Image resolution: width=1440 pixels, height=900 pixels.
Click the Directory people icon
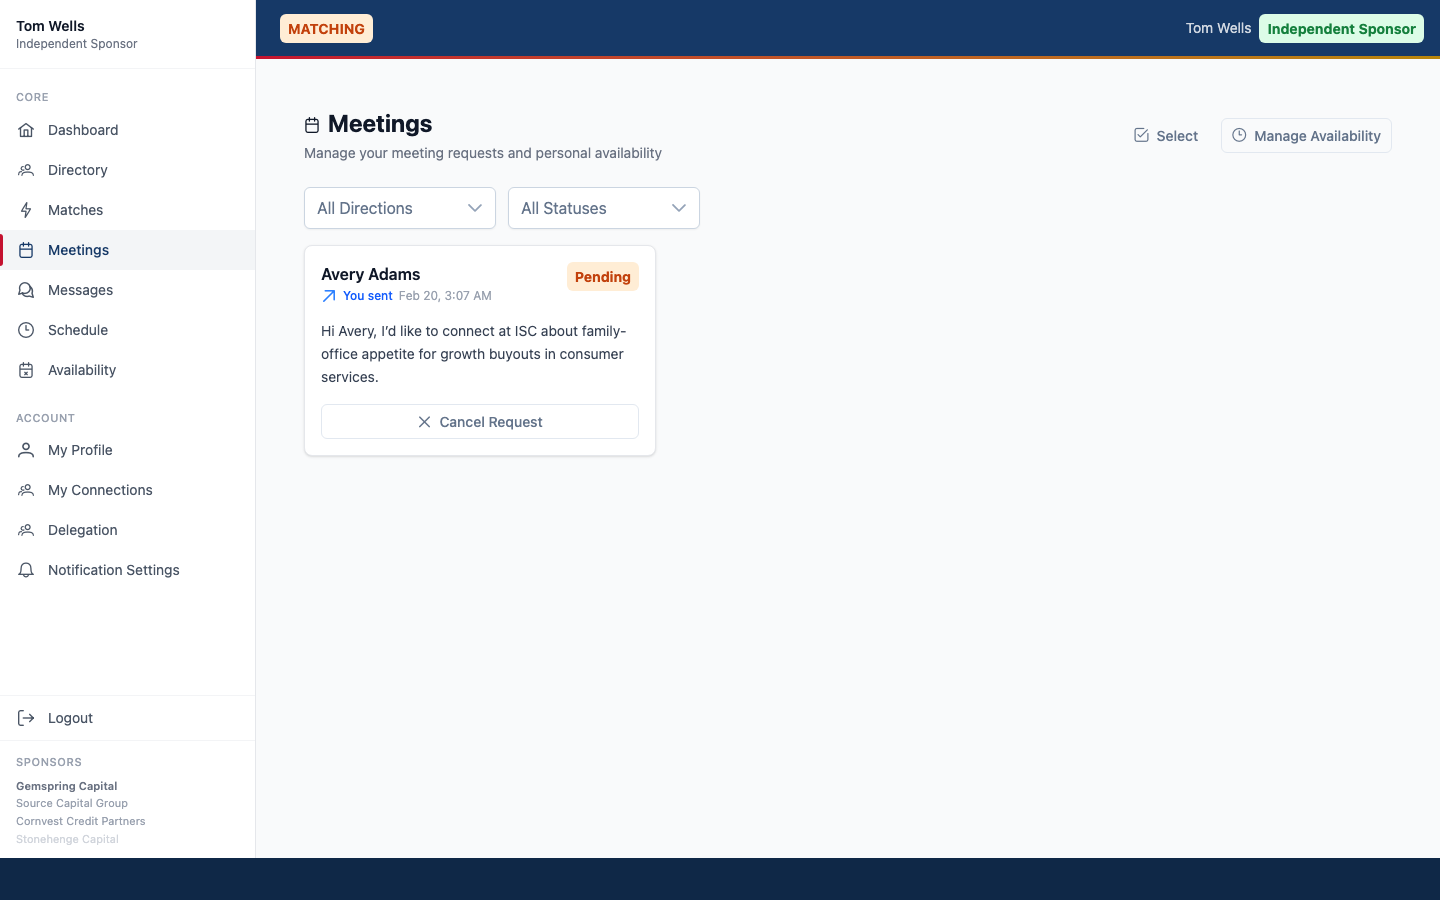[x=25, y=170]
